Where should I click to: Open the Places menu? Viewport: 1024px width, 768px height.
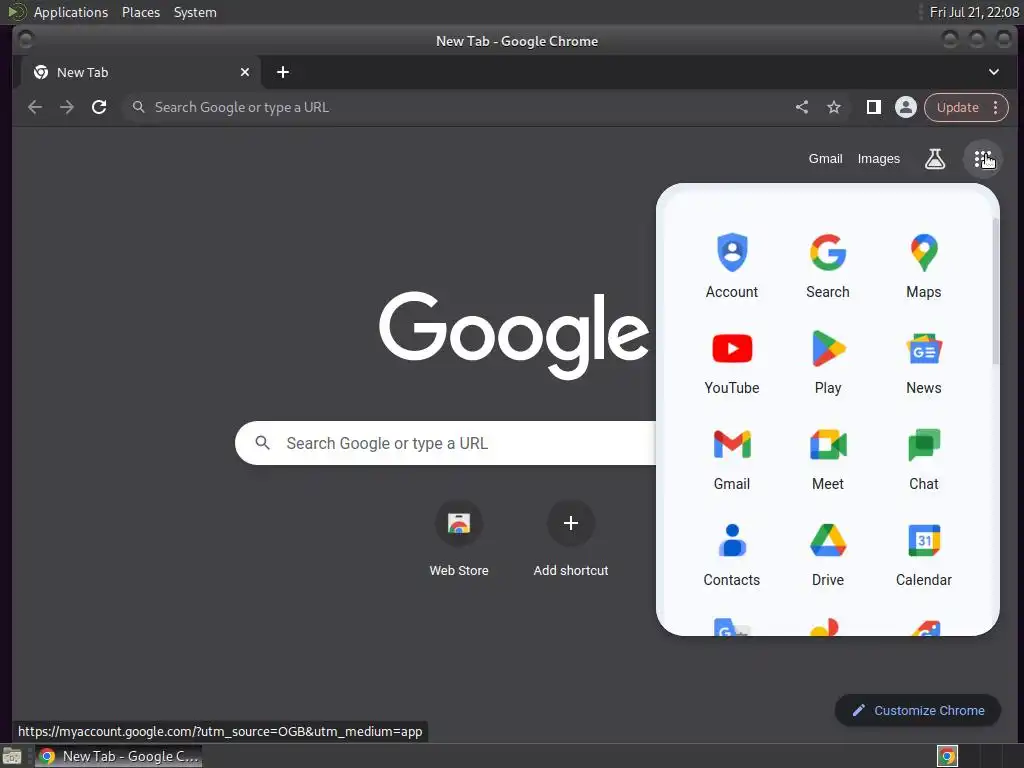pos(141,12)
